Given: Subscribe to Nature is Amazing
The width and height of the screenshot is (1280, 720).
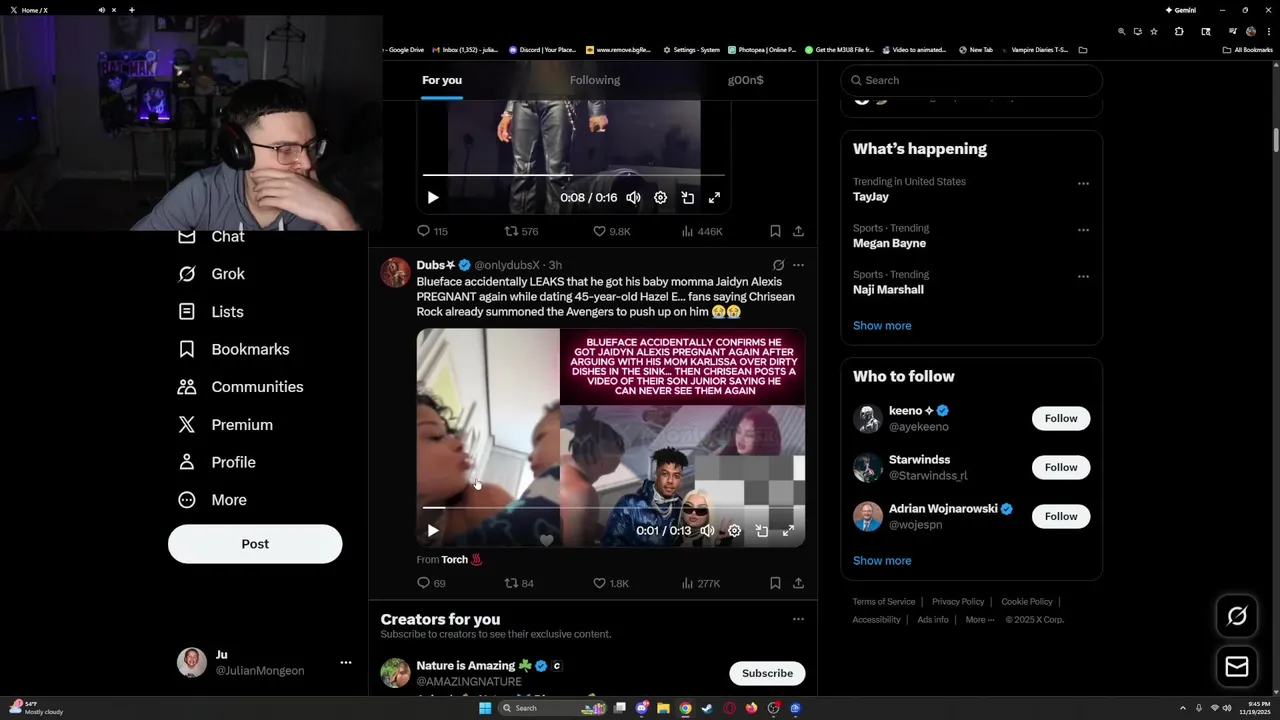Looking at the screenshot, I should coord(767,673).
